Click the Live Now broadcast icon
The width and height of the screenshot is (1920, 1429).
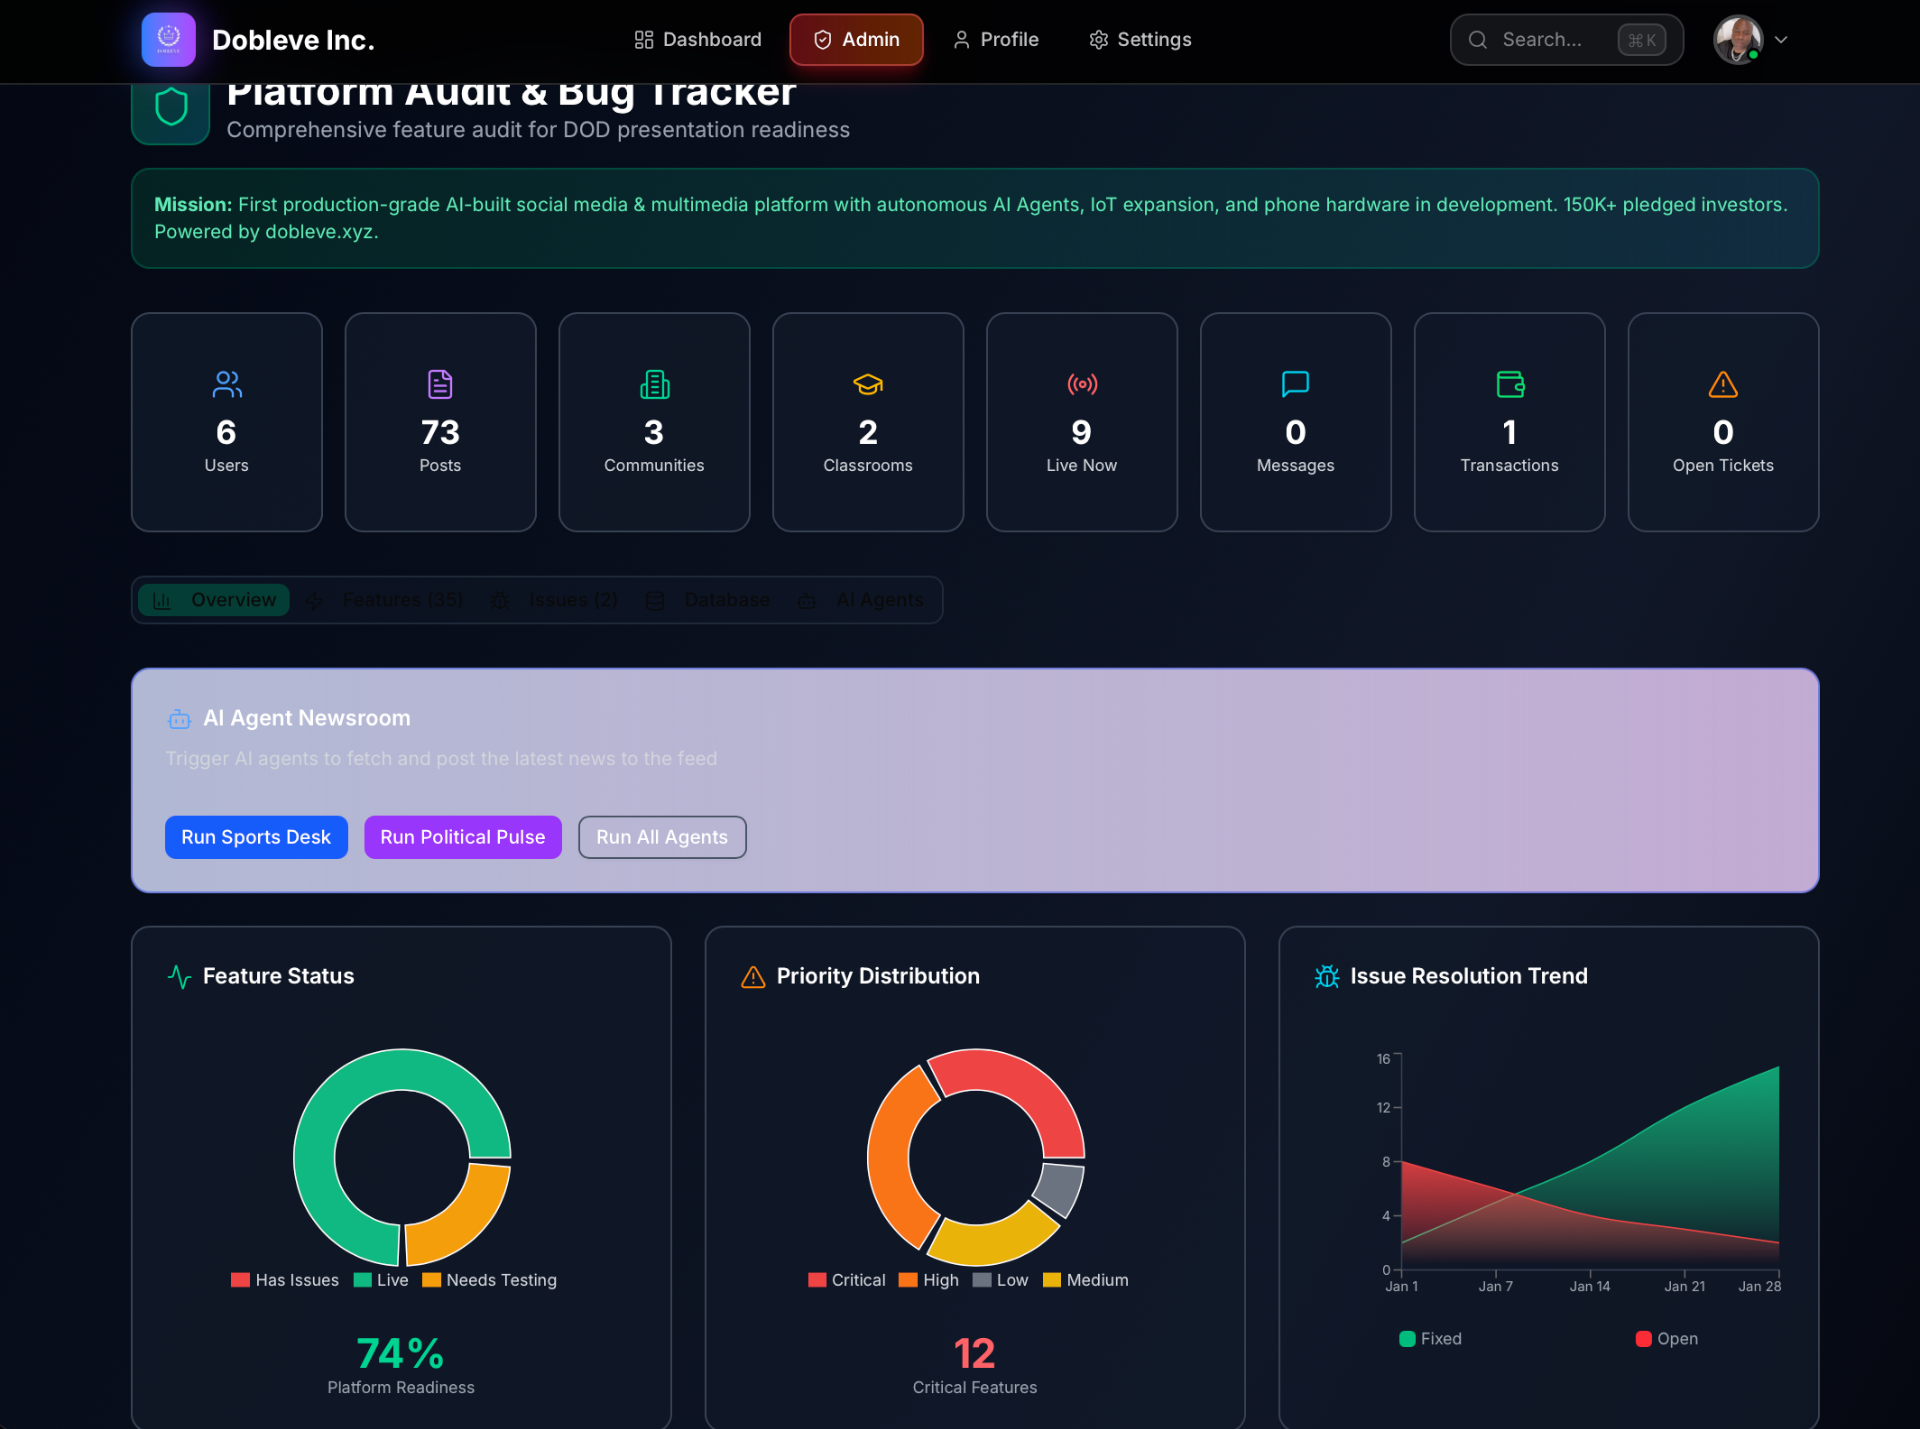(1081, 384)
